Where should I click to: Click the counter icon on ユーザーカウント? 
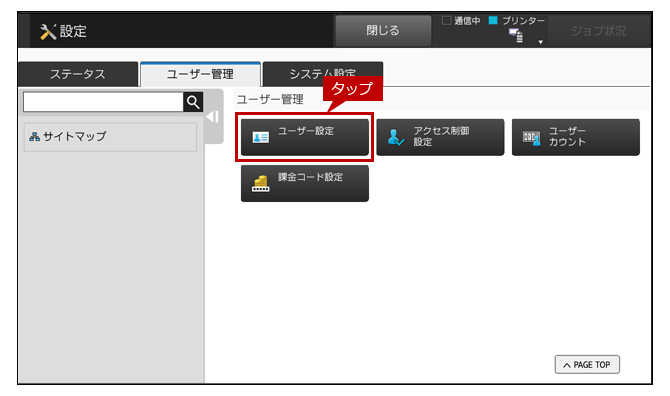[532, 138]
